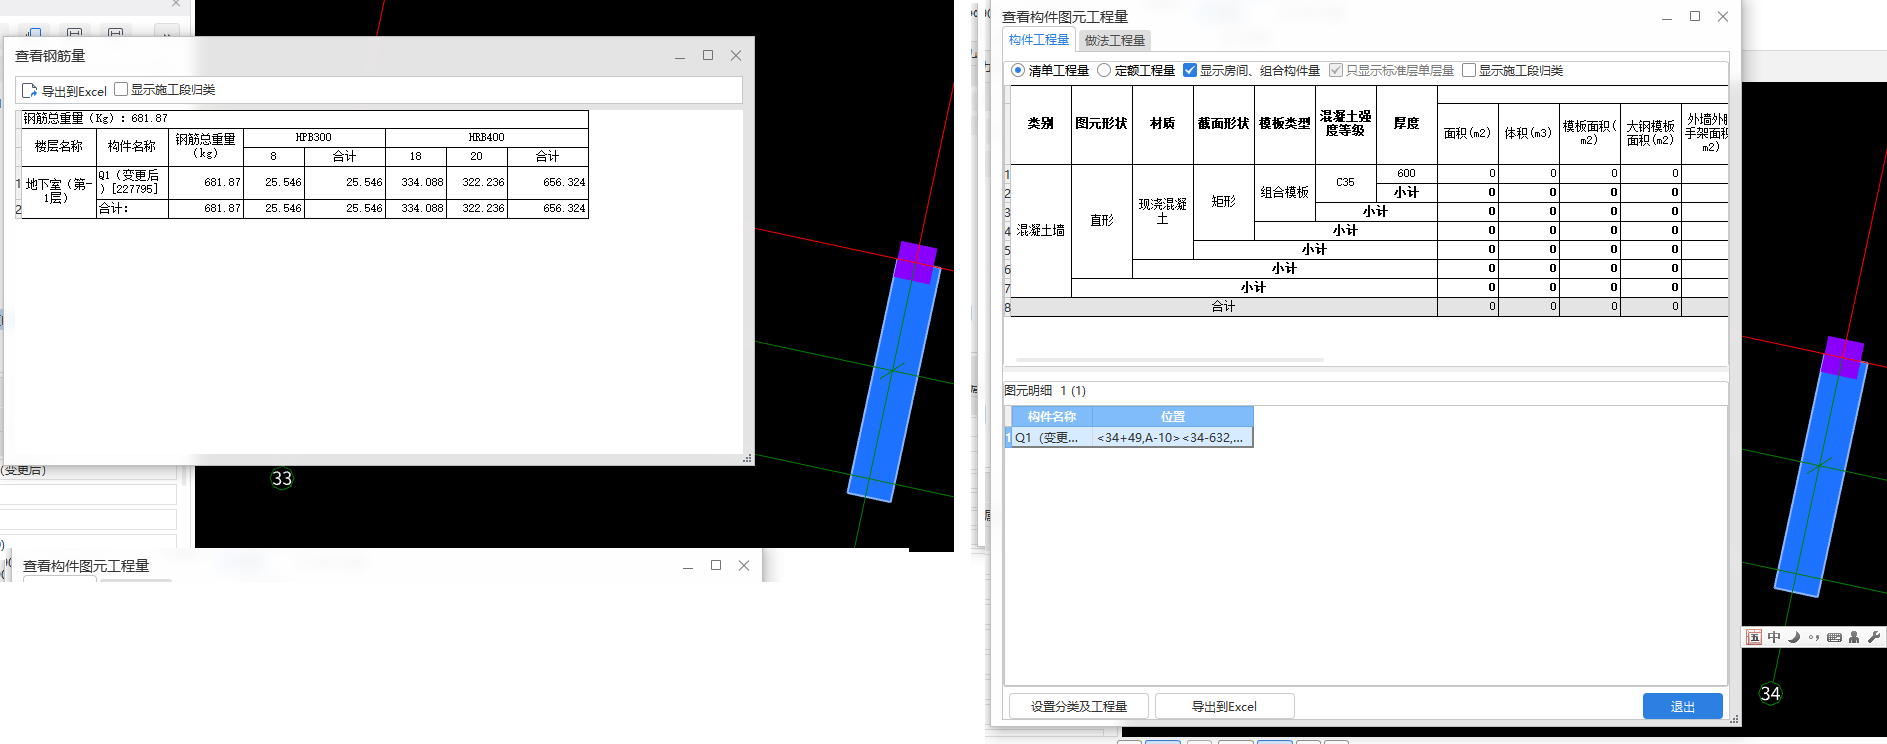
Task: Click 导出到Excel button at bottom of quantity dialog
Action: (x=1224, y=706)
